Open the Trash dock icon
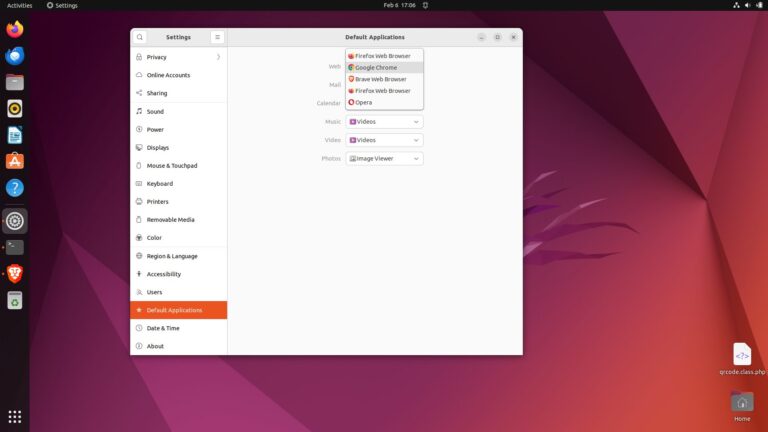This screenshot has width=768, height=432. pyautogui.click(x=15, y=300)
